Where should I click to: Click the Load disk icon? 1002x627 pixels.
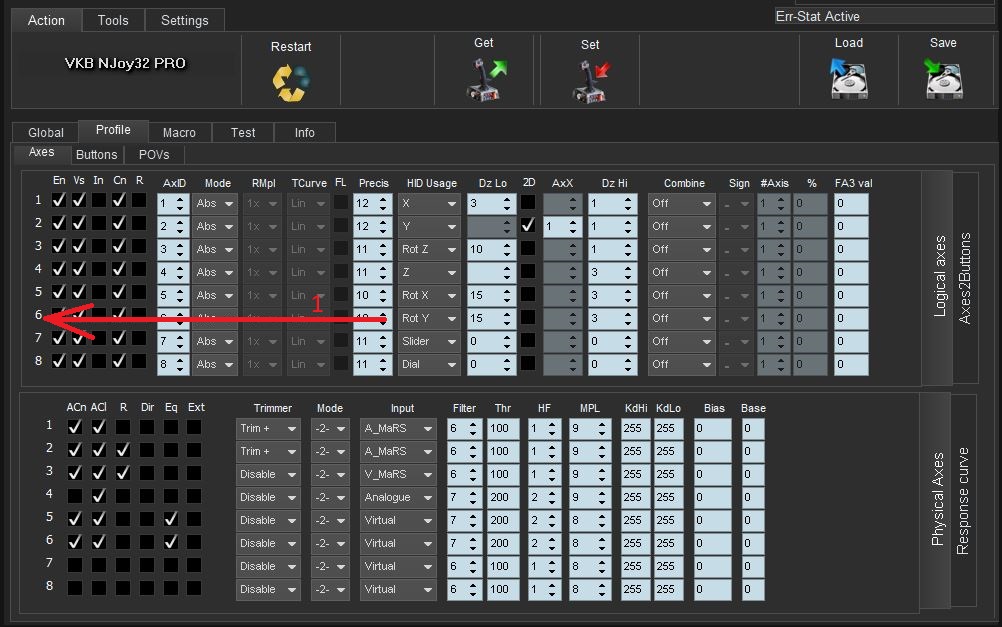848,78
